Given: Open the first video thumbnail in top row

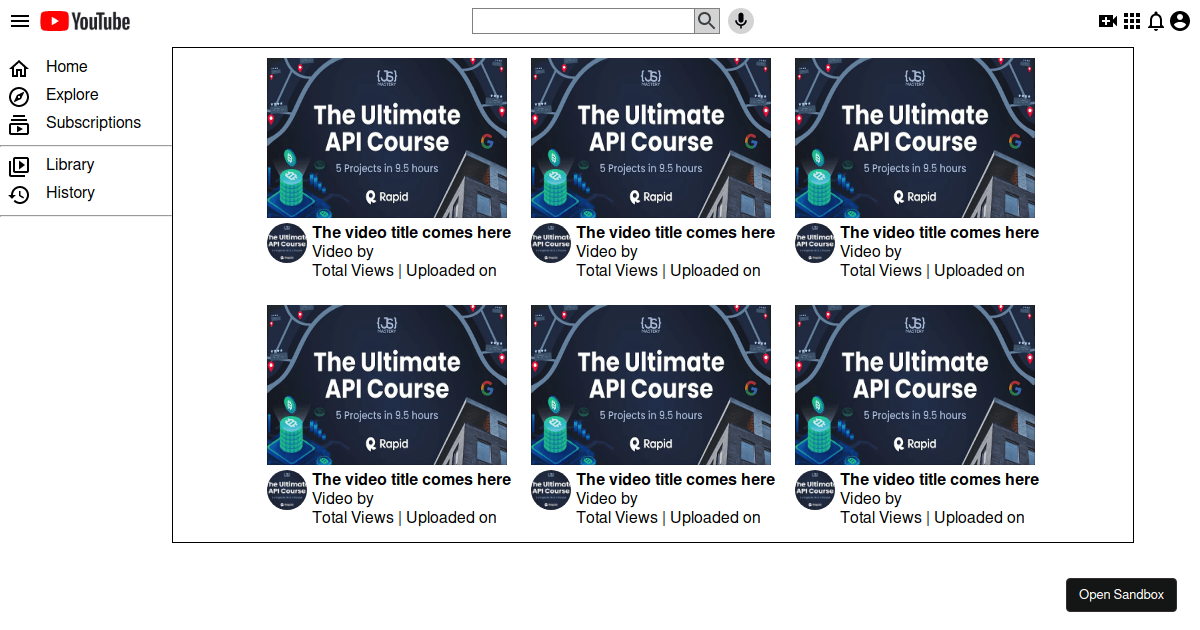Looking at the screenshot, I should click(x=387, y=138).
